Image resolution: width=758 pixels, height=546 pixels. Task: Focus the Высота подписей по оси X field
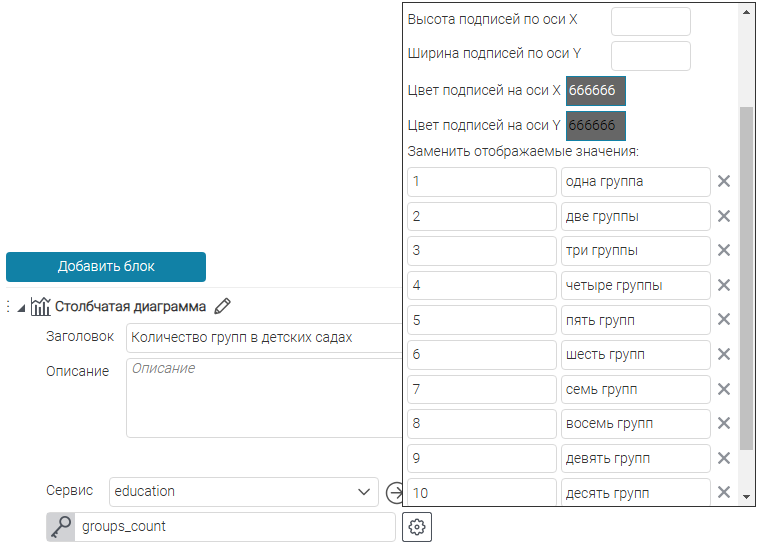(650, 21)
